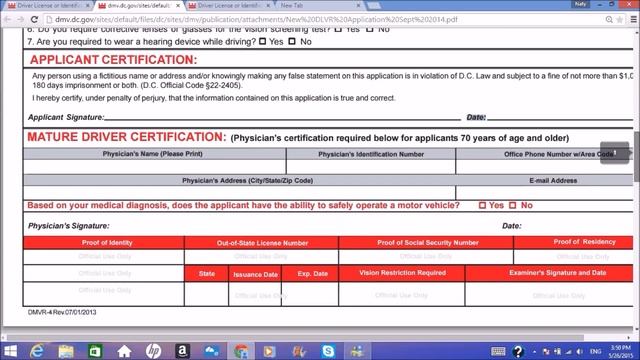
Task: Click the MATURE DRIVER CERTIFICATION heading
Action: (x=127, y=137)
